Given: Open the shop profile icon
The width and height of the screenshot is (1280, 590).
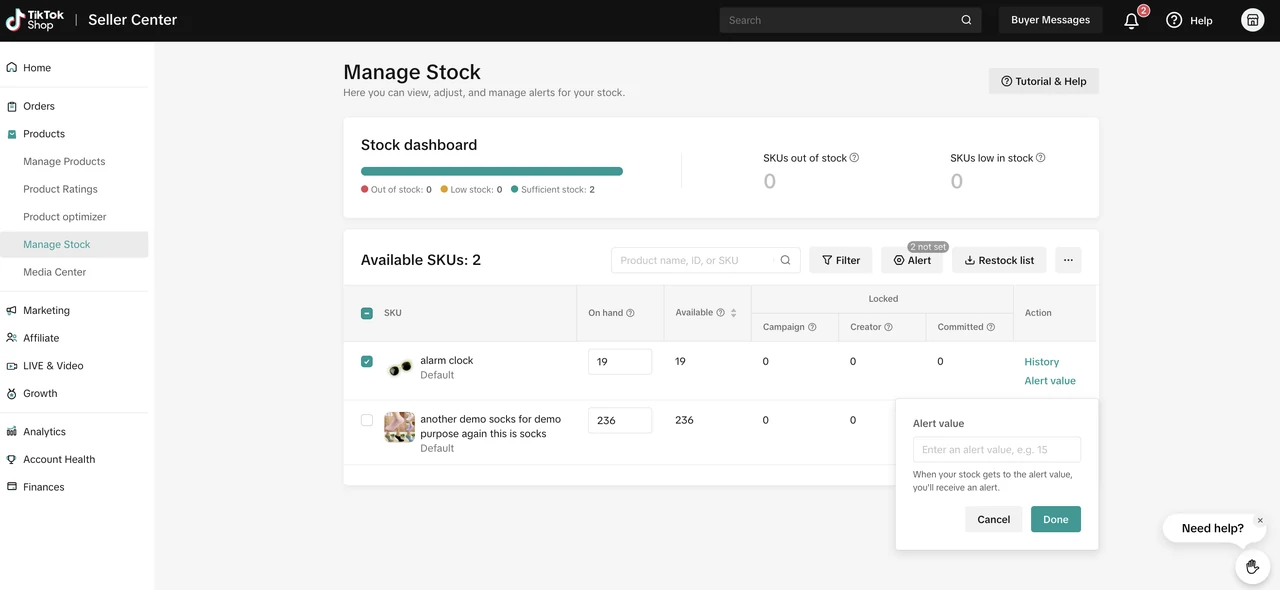Looking at the screenshot, I should click(1252, 20).
